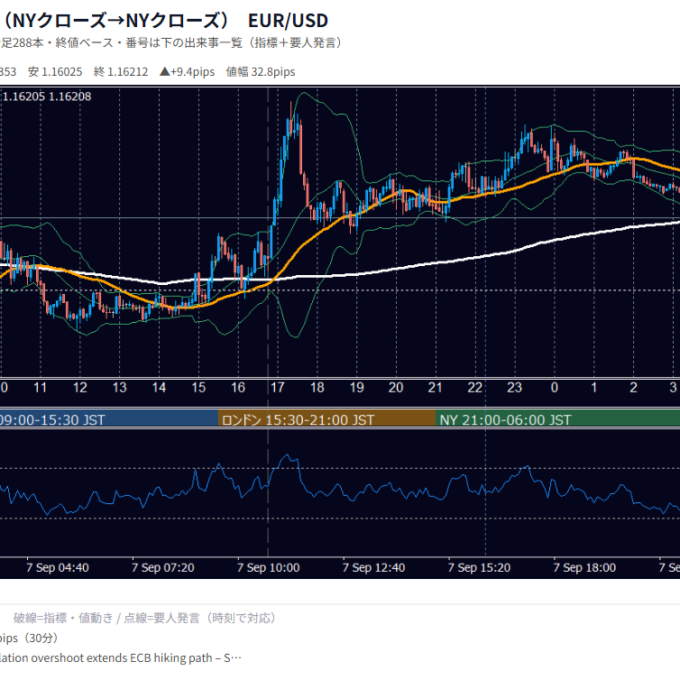Click the hour axis label 21
Screen dimensions: 680x680
point(435,387)
